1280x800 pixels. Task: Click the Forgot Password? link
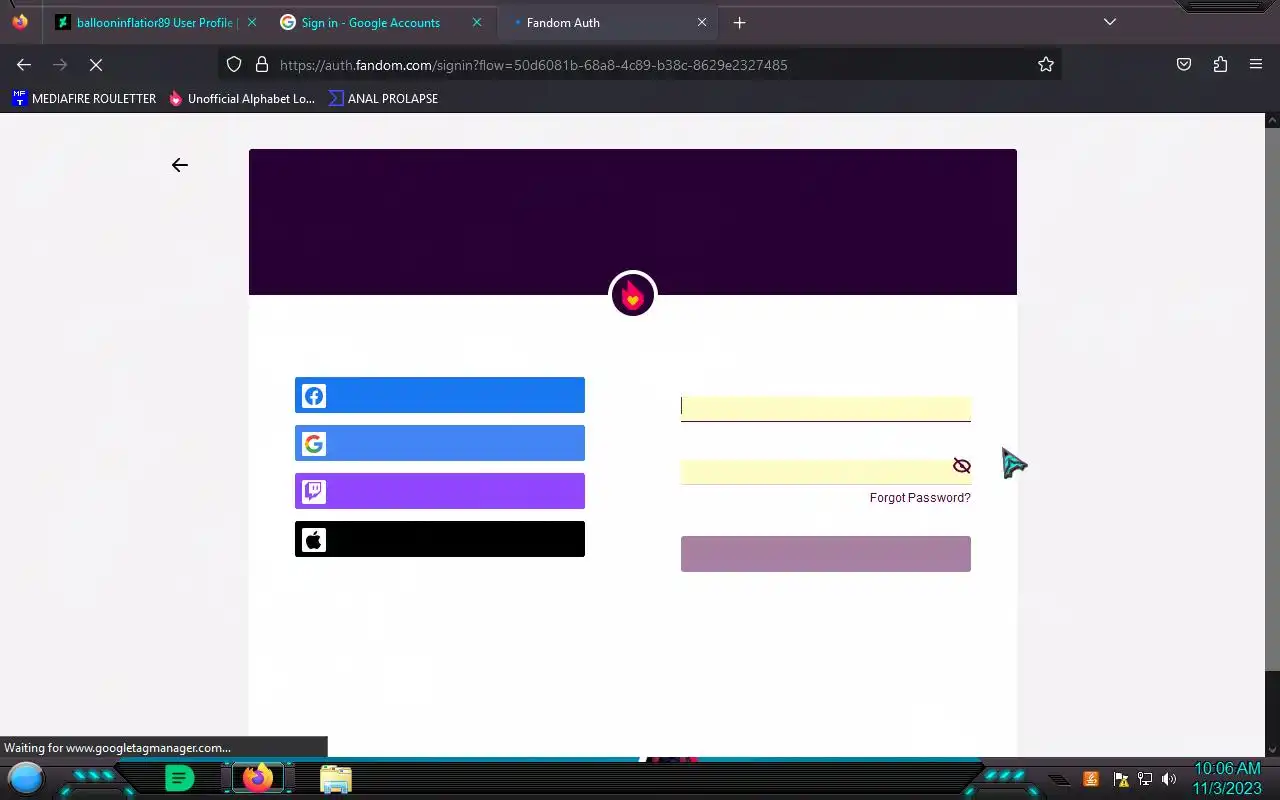pos(920,498)
